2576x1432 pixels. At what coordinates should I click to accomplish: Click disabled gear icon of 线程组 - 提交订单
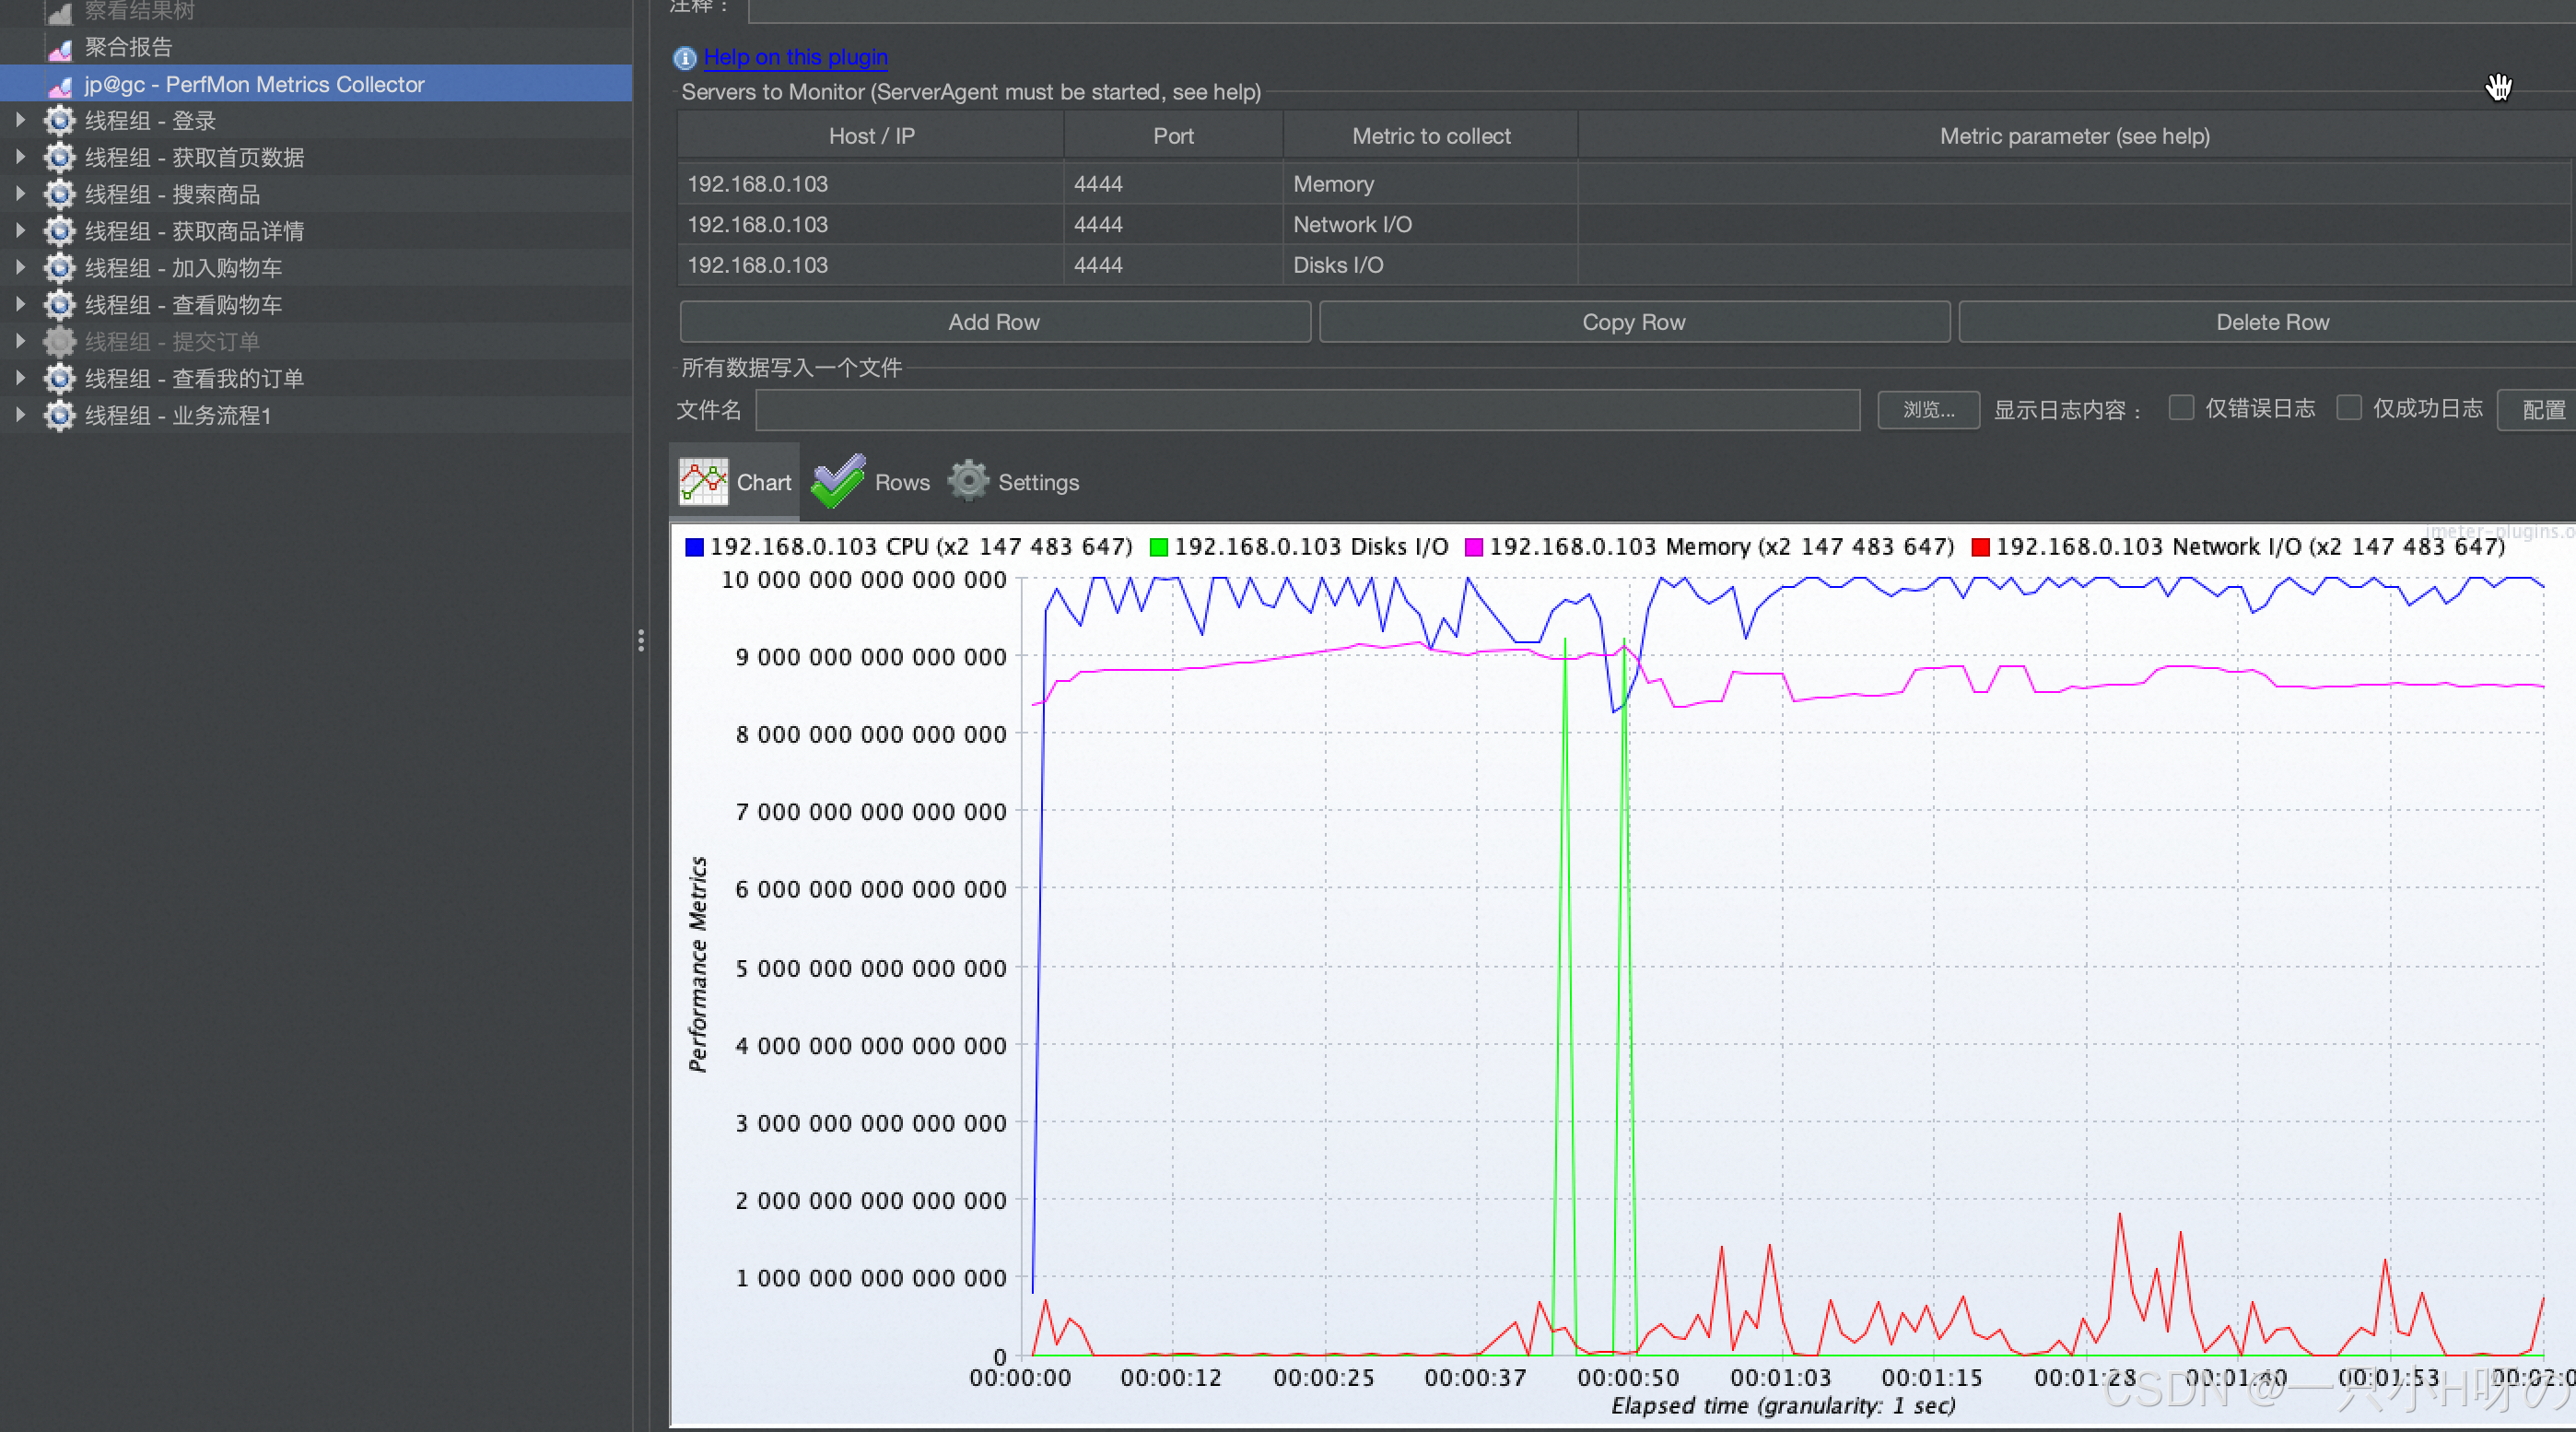pos(59,341)
